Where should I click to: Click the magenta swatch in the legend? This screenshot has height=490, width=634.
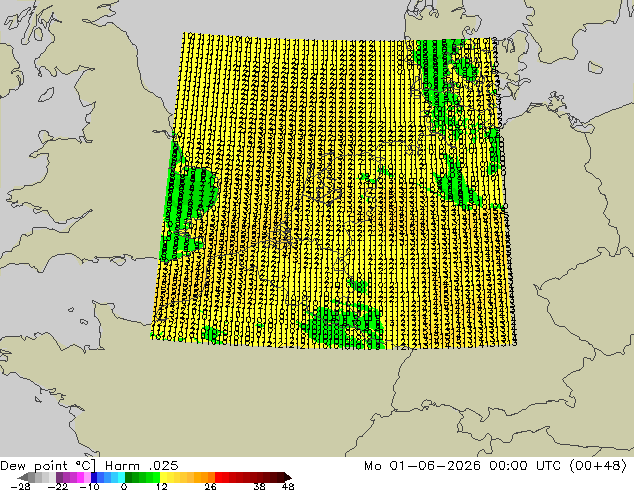coord(80,477)
